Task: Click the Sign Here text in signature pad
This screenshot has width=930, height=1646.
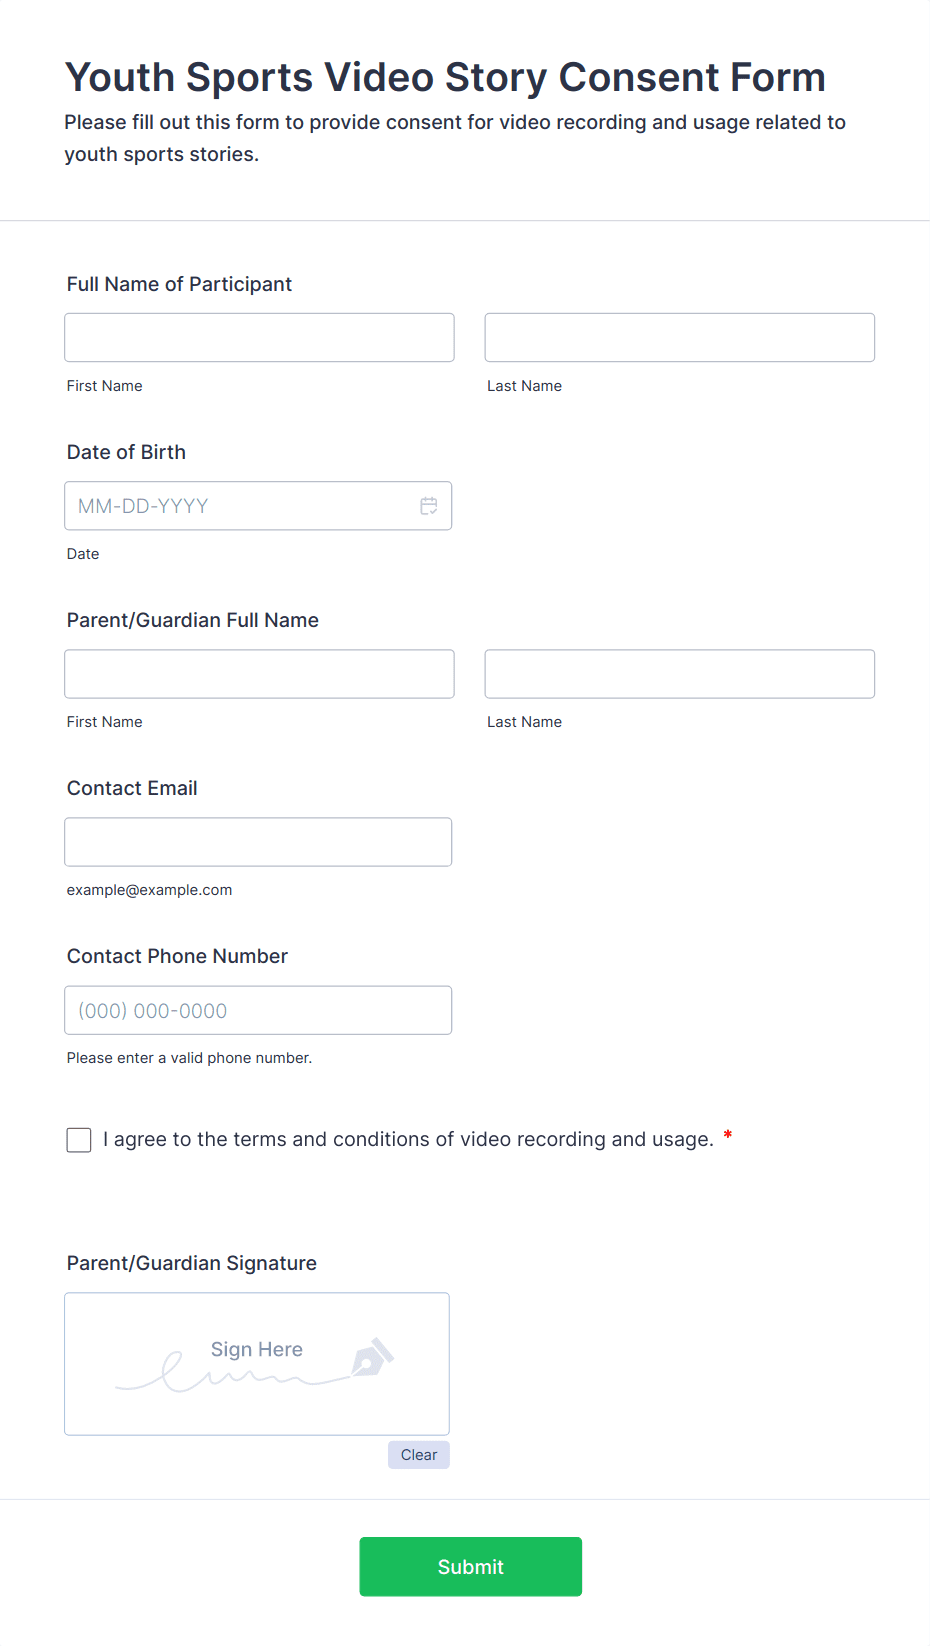Action: [257, 1349]
